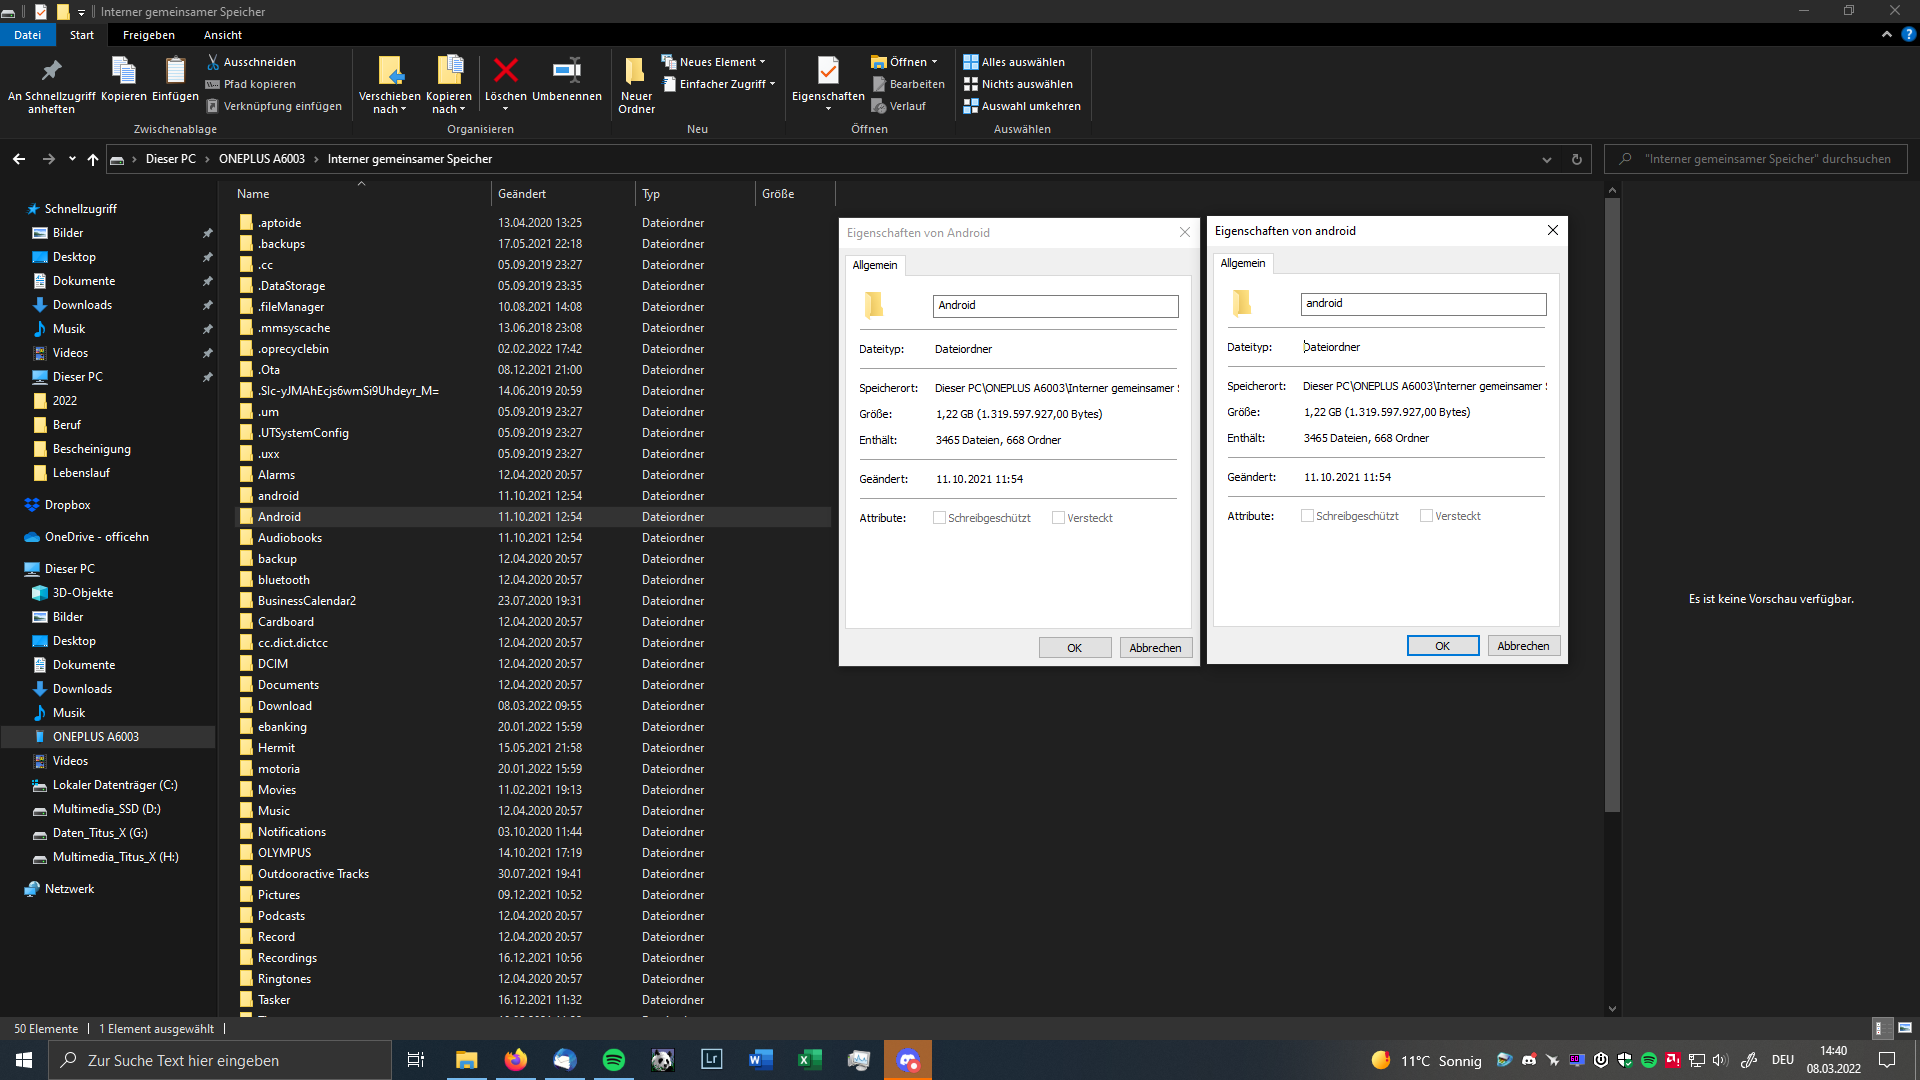Sort by the Geändert column header
The height and width of the screenshot is (1080, 1920).
[x=563, y=194]
